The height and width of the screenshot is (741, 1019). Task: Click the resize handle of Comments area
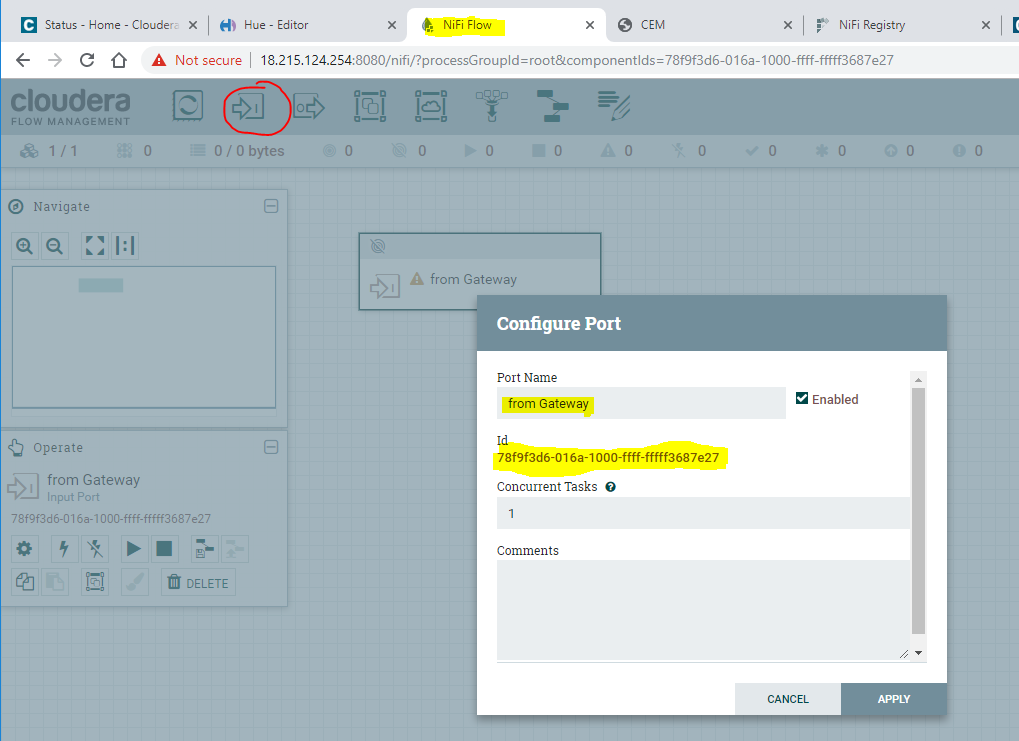pos(903,654)
